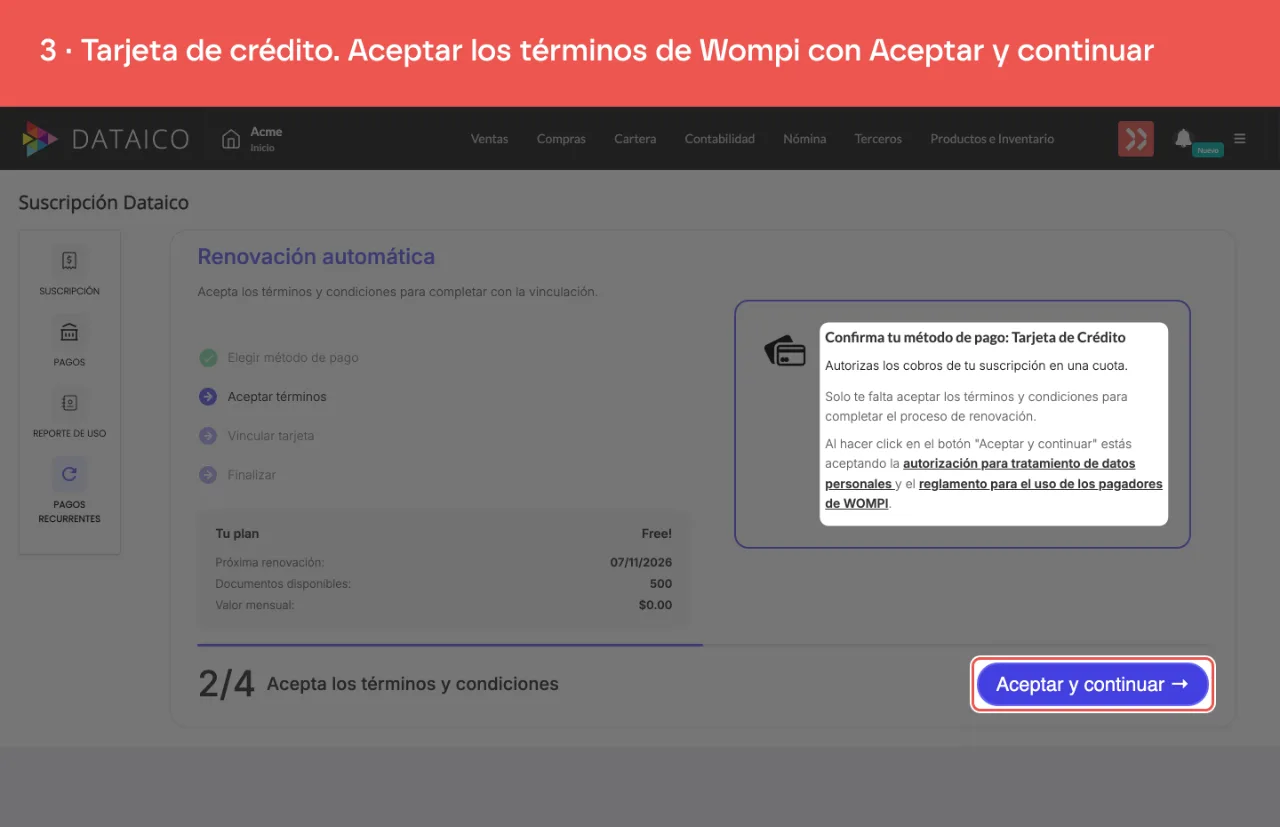Click the arrow icon beside Finalizar

(x=208, y=475)
